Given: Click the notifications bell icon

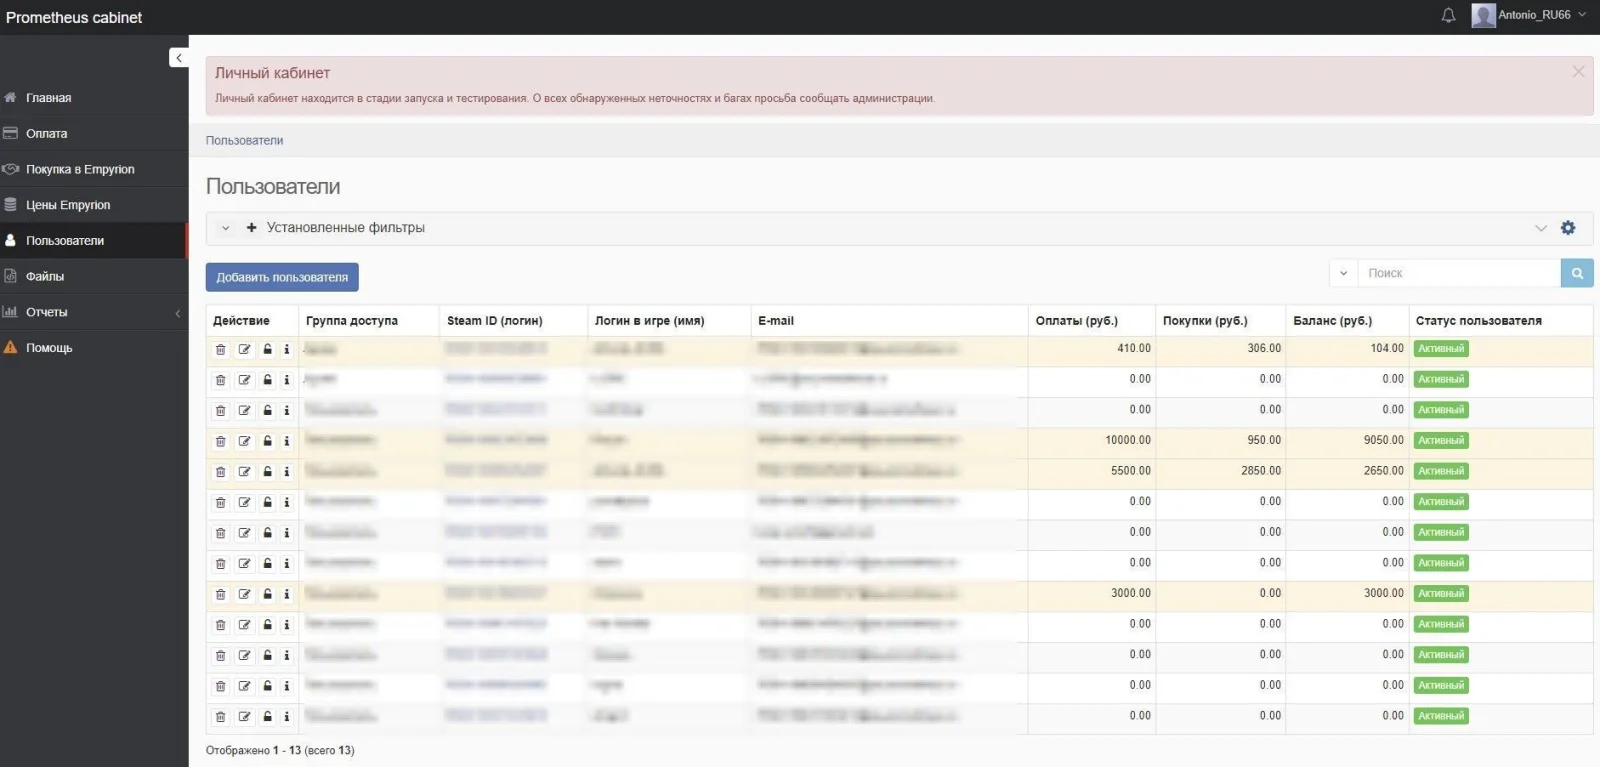Looking at the screenshot, I should click(x=1448, y=16).
